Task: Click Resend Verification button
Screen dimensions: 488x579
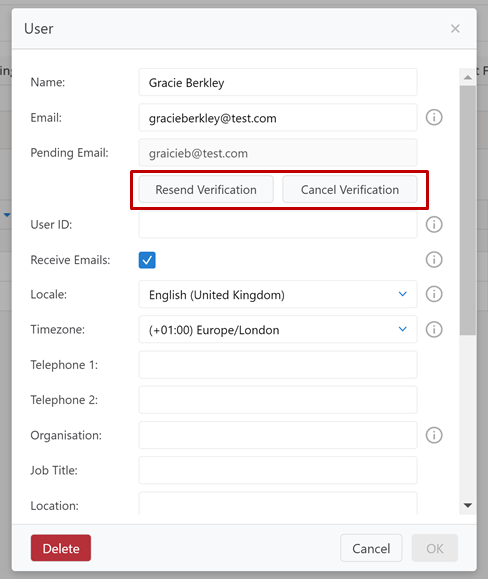Action: pos(206,189)
